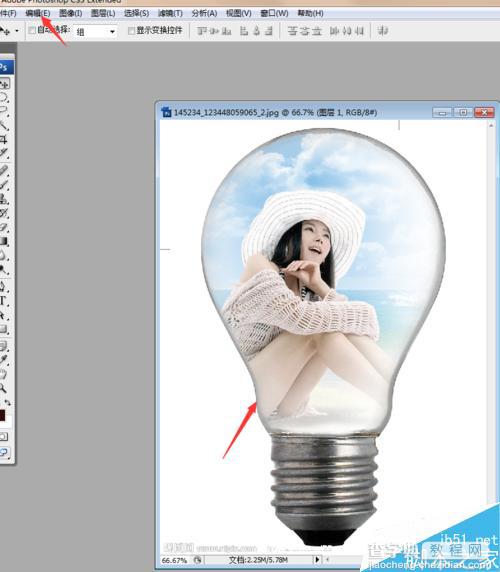
Task: Click Align Bottom Edges in options bar
Action: pos(226,31)
